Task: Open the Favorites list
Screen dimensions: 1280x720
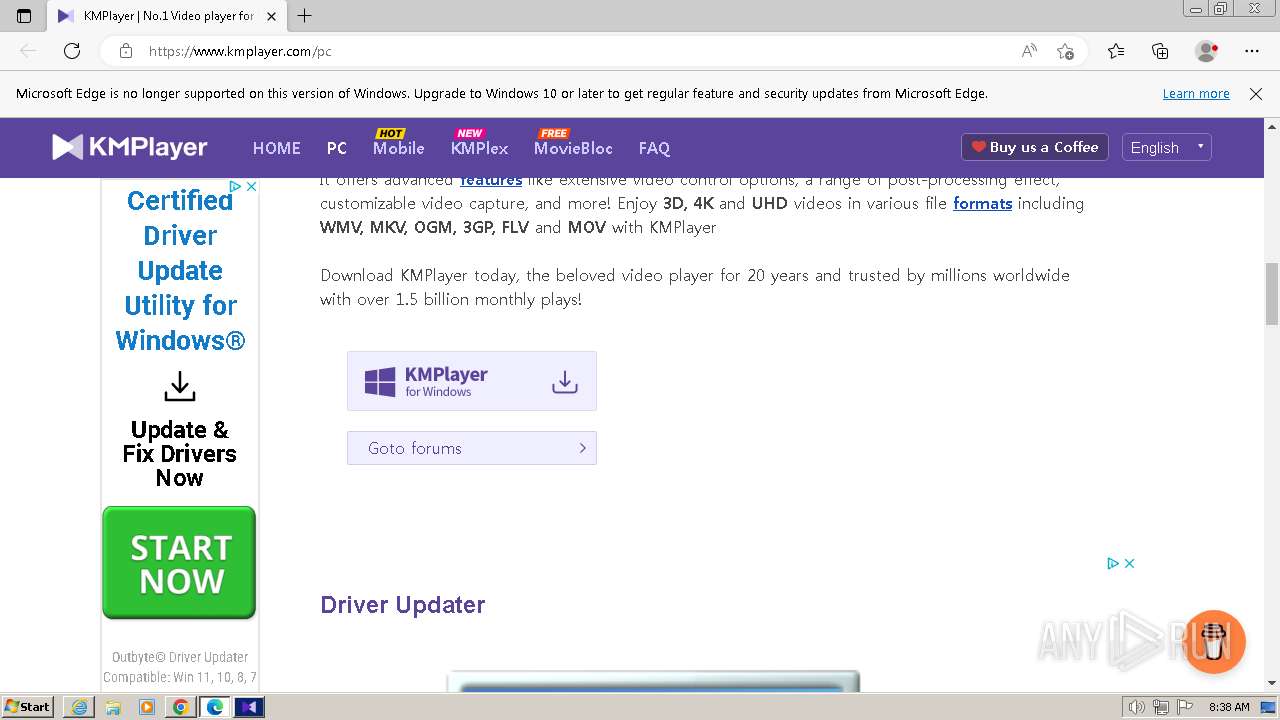Action: tap(1116, 51)
